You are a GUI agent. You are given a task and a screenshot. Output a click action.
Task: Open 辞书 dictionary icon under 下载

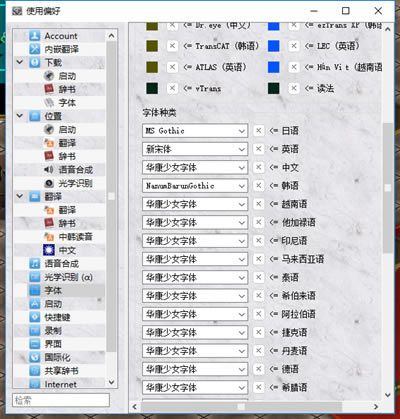(49, 89)
